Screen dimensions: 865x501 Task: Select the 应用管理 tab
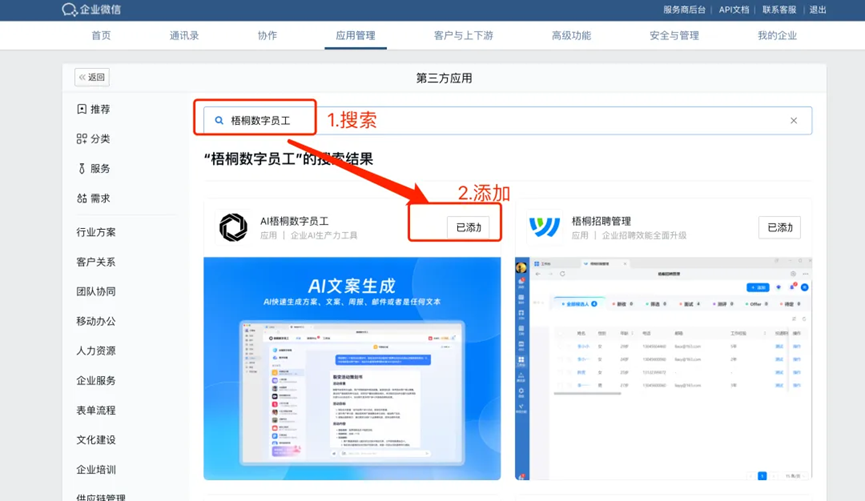pos(355,35)
